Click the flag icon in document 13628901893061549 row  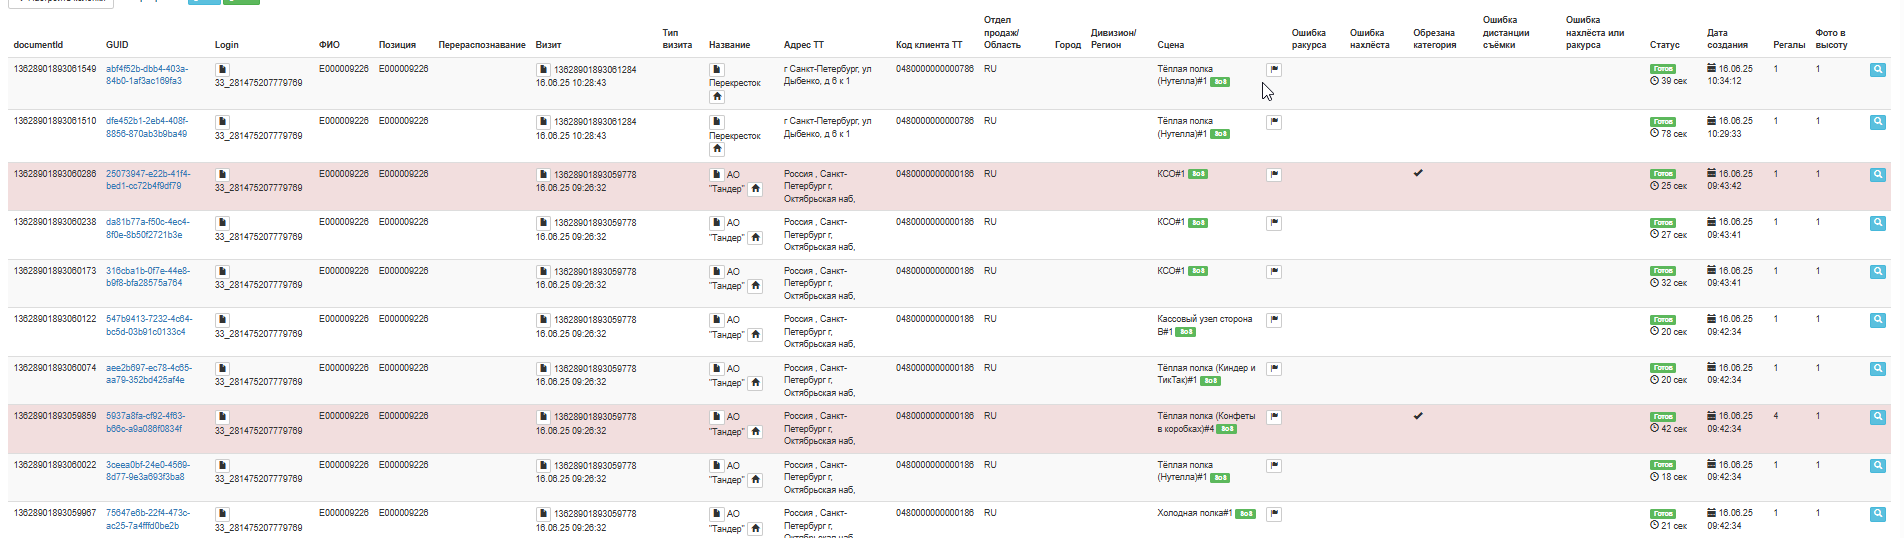(1274, 70)
